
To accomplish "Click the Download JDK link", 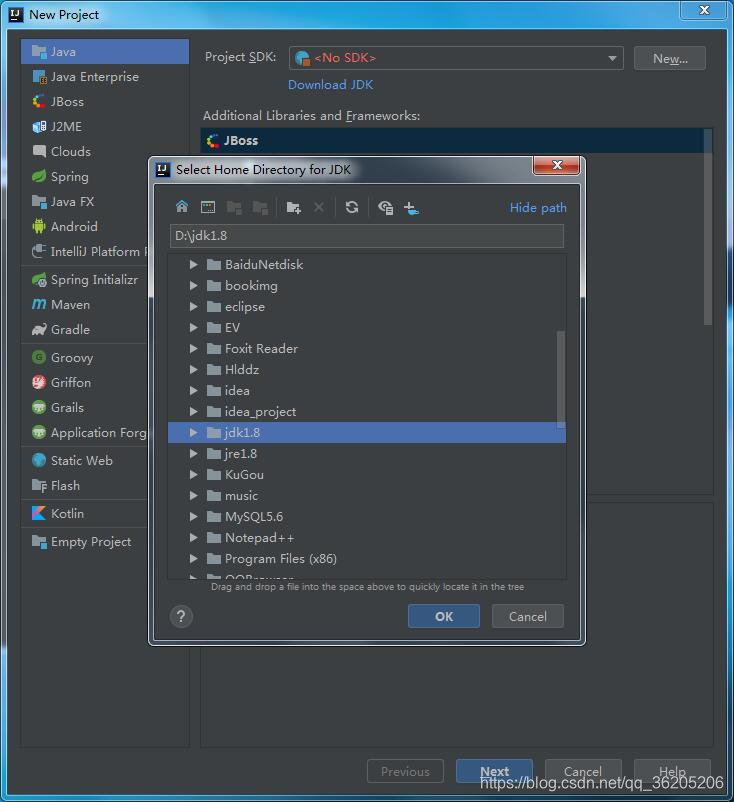I will coord(330,85).
